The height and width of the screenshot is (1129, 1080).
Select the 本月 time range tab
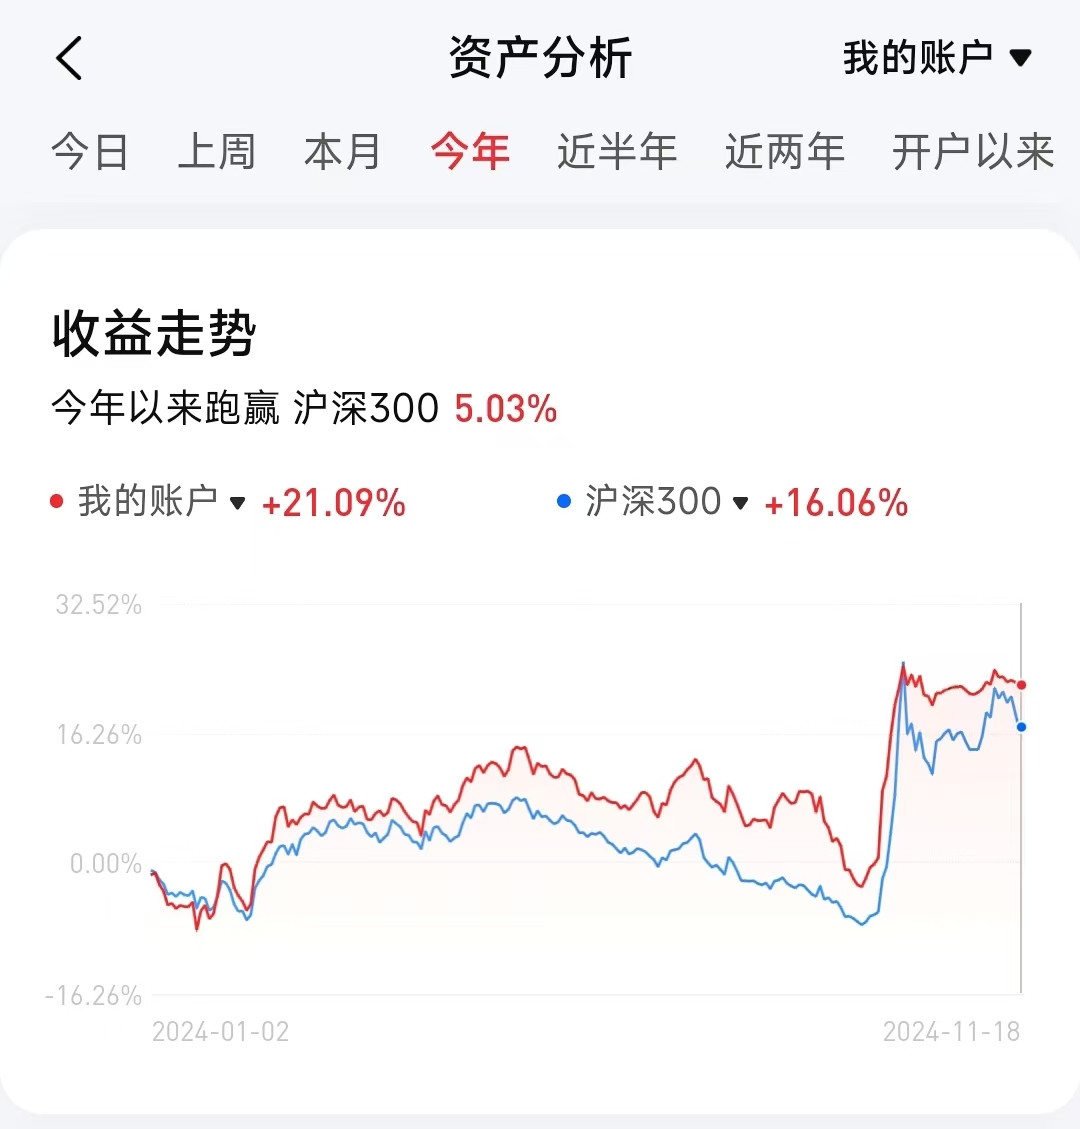[x=342, y=152]
